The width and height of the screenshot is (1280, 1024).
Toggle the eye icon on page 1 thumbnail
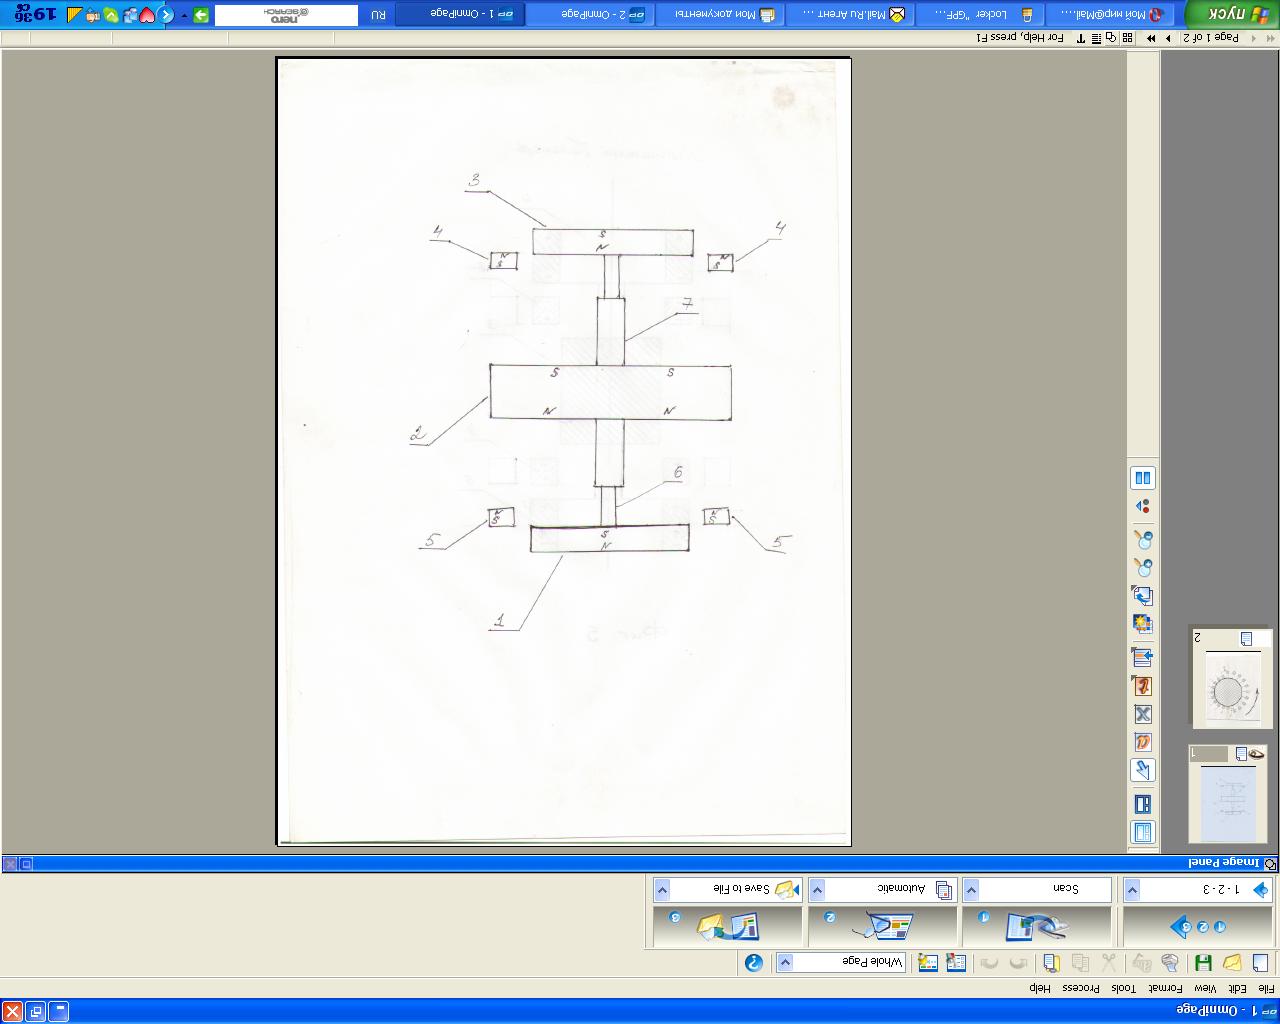click(1256, 754)
